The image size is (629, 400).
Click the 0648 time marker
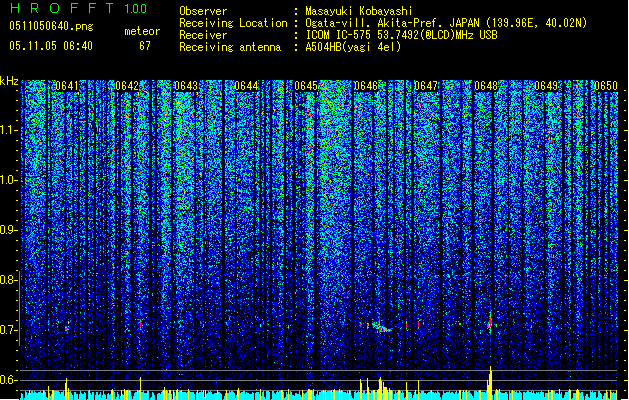coord(486,86)
